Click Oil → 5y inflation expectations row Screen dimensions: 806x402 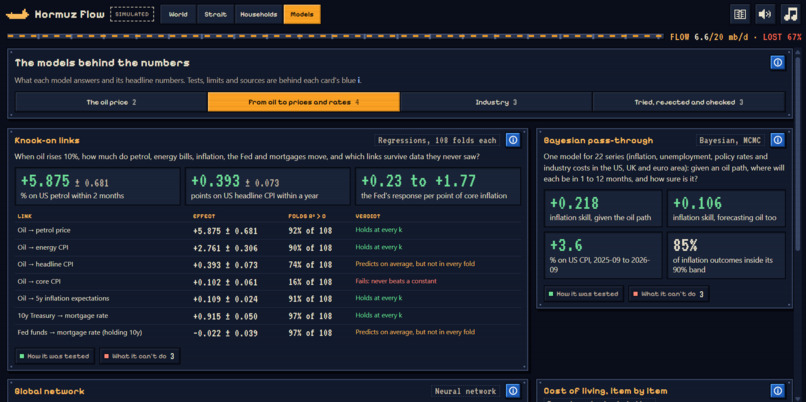(268, 298)
